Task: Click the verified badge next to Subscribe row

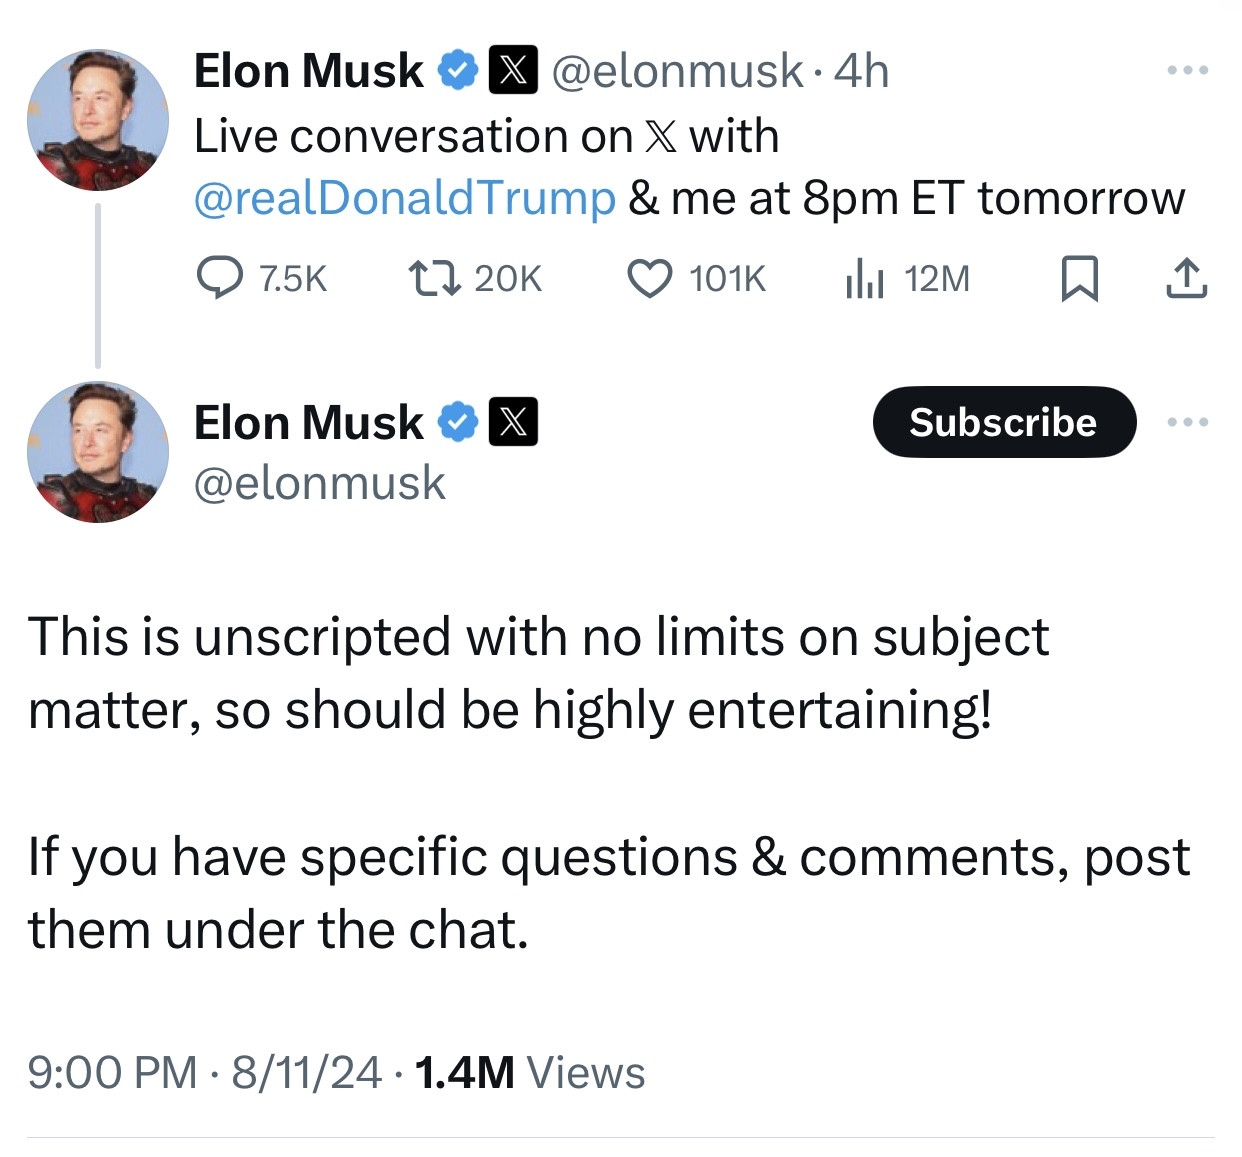Action: click(458, 422)
